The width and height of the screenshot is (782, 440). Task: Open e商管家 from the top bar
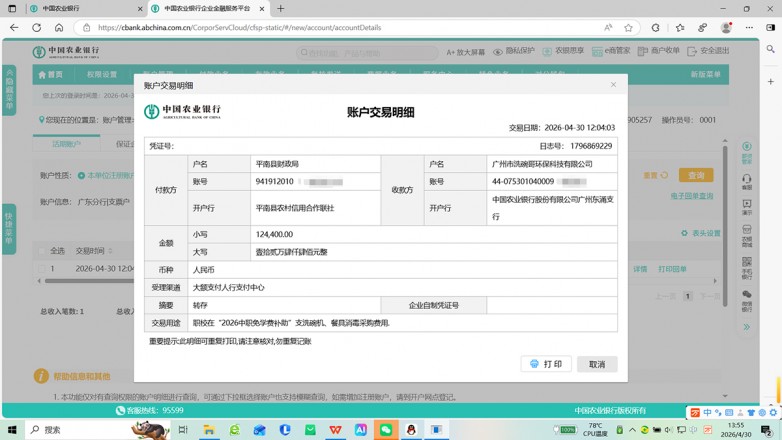click(x=611, y=51)
